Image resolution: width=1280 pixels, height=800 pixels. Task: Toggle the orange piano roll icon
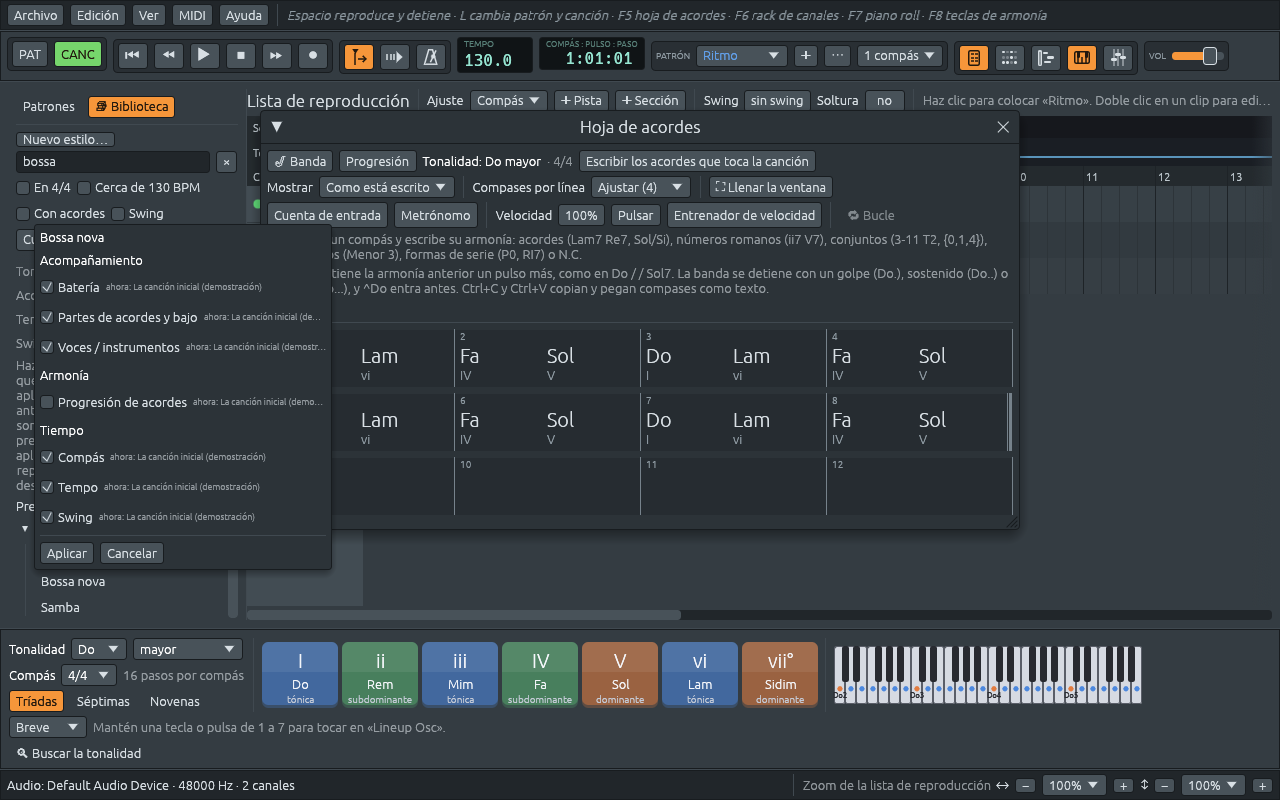pyautogui.click(x=1082, y=57)
